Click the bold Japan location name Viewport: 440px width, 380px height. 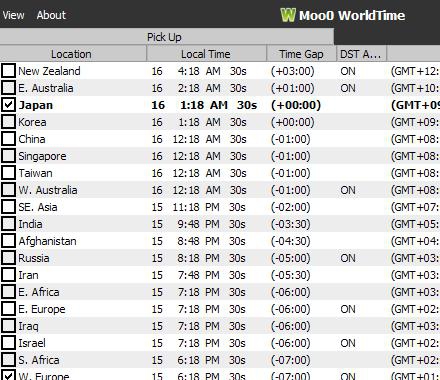(36, 105)
